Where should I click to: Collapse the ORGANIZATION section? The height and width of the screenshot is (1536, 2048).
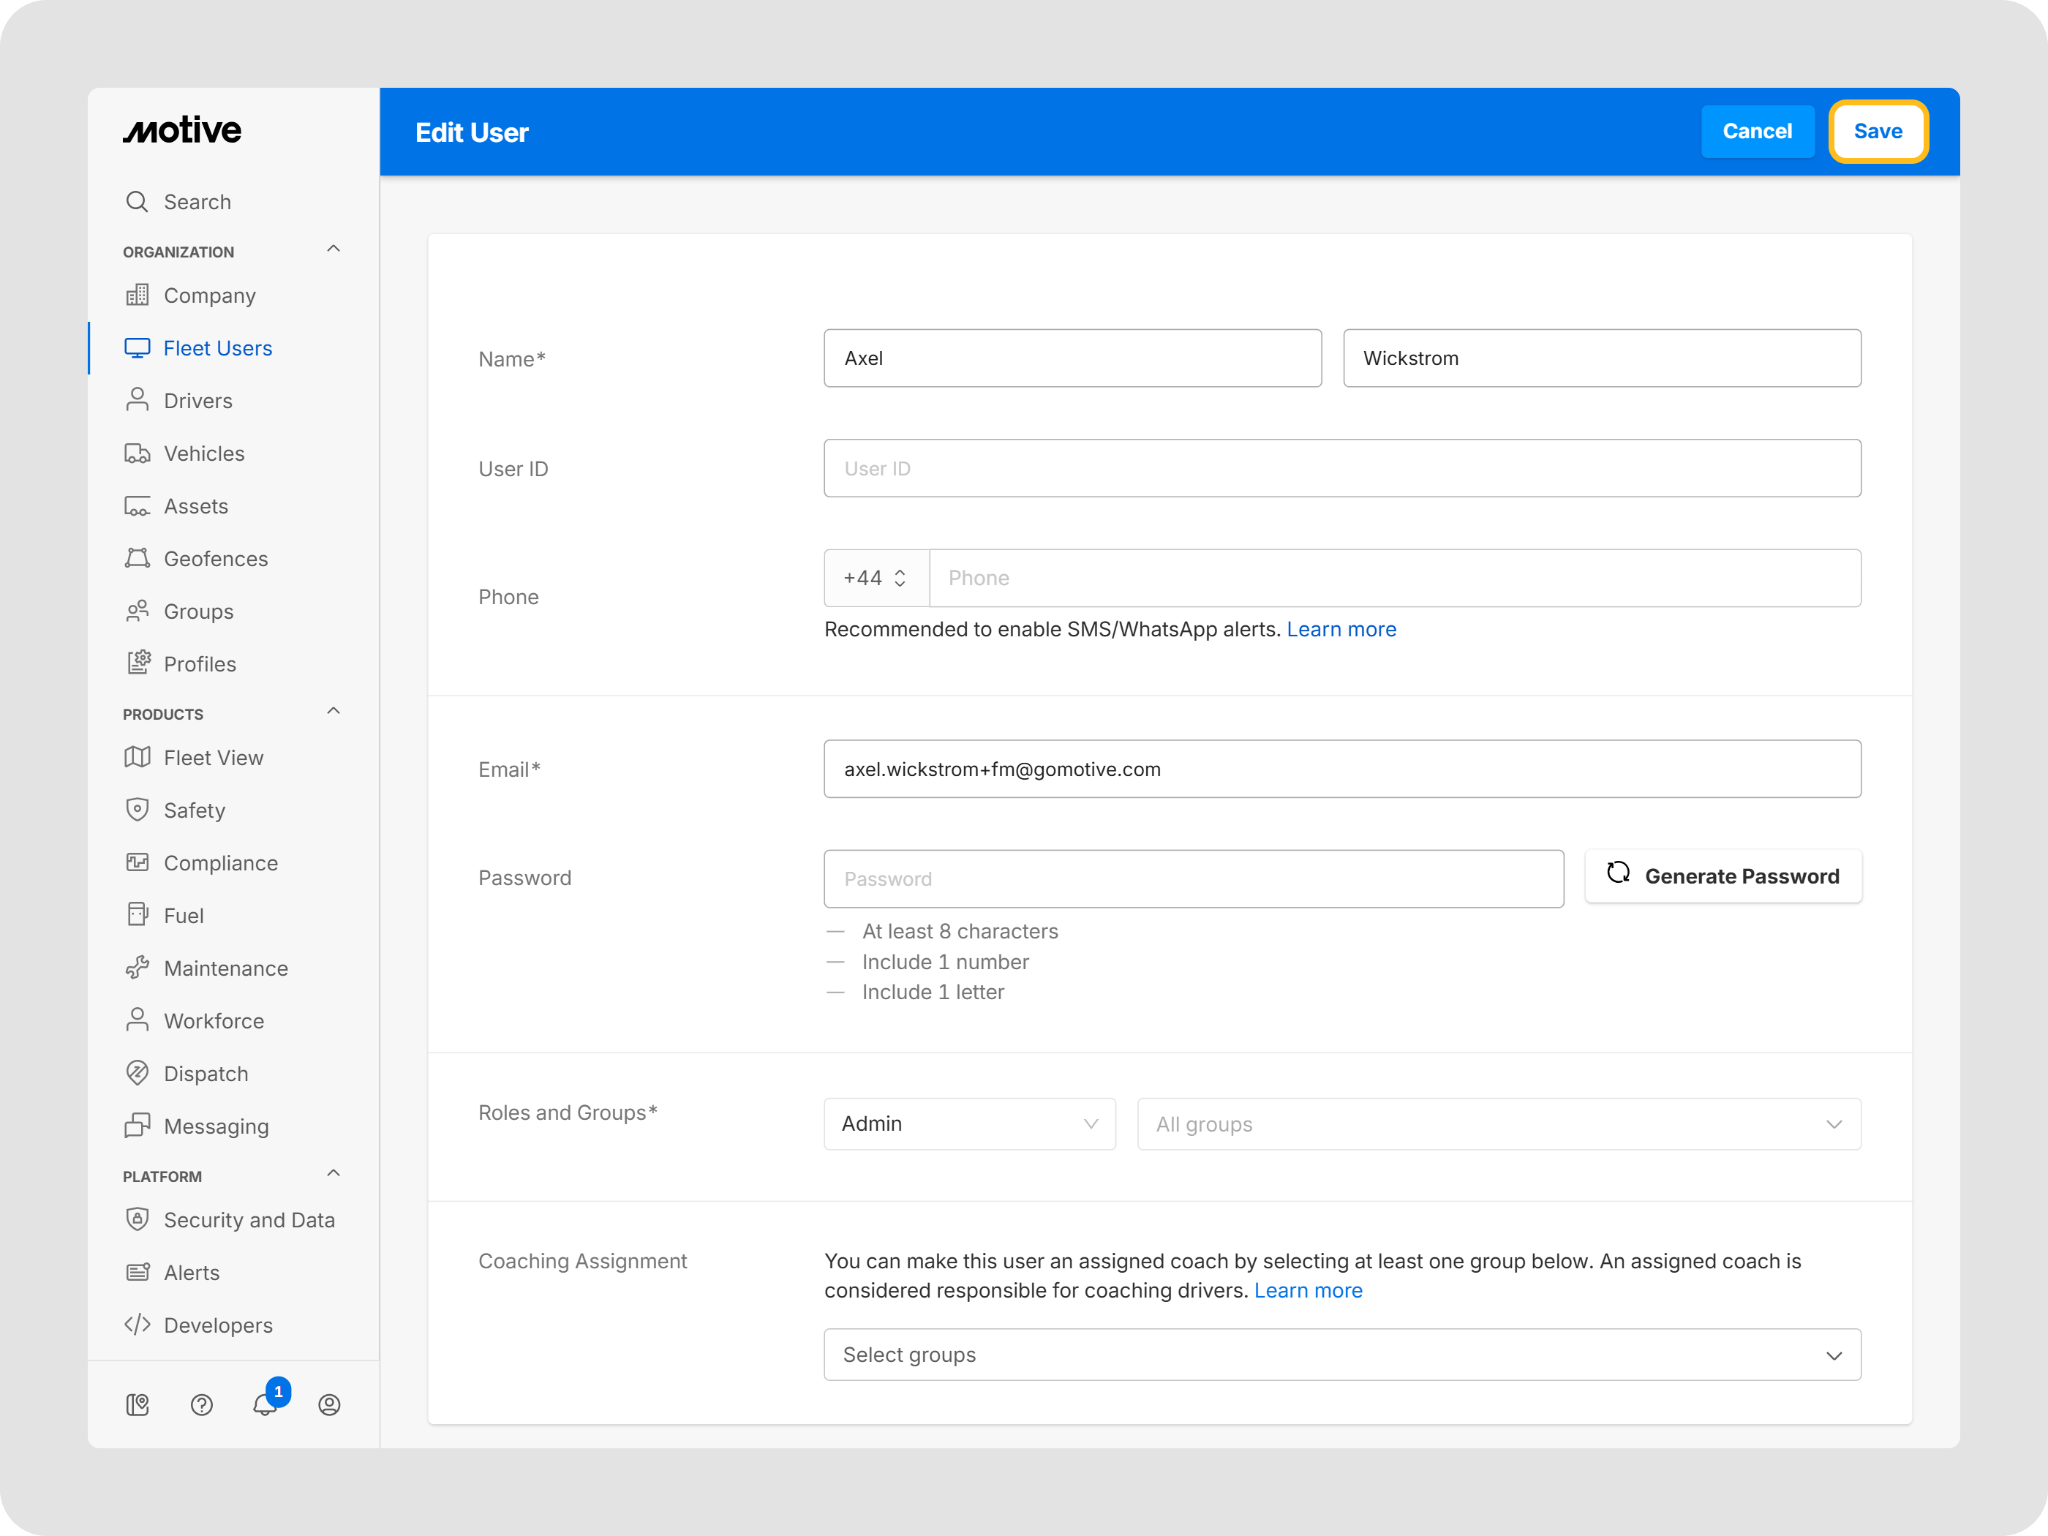click(x=334, y=250)
